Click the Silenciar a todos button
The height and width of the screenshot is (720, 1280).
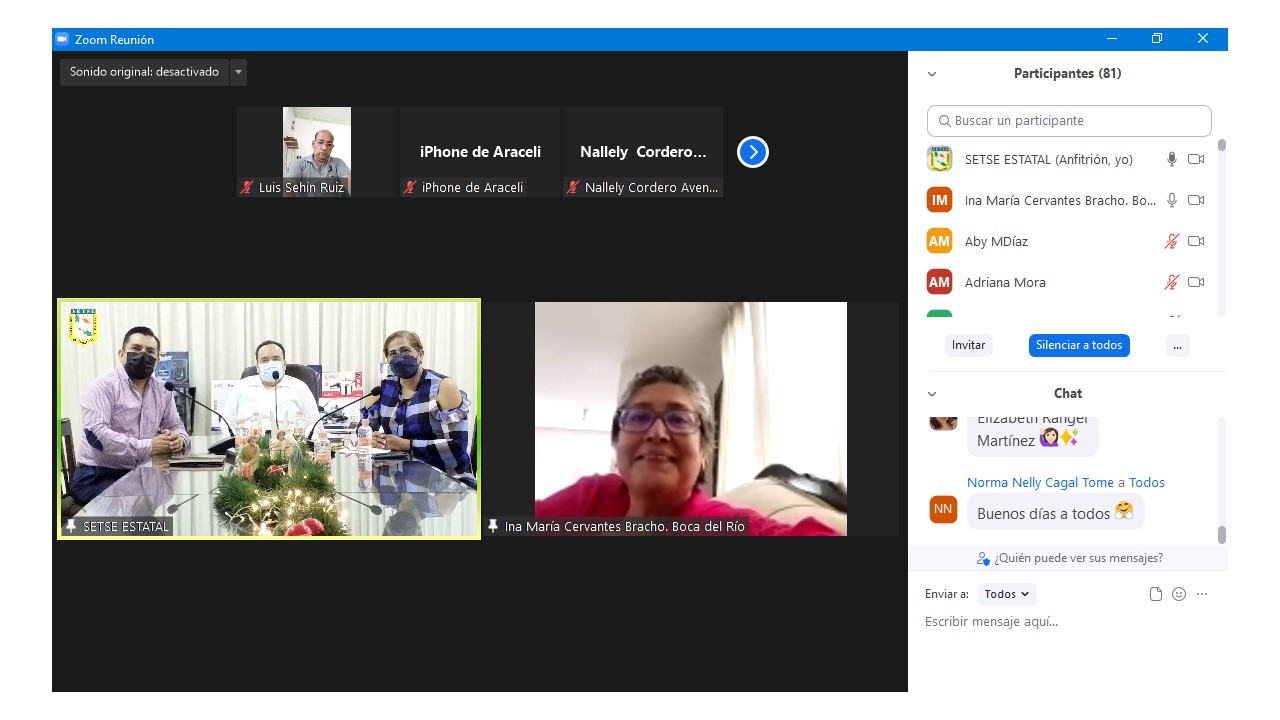(x=1079, y=345)
